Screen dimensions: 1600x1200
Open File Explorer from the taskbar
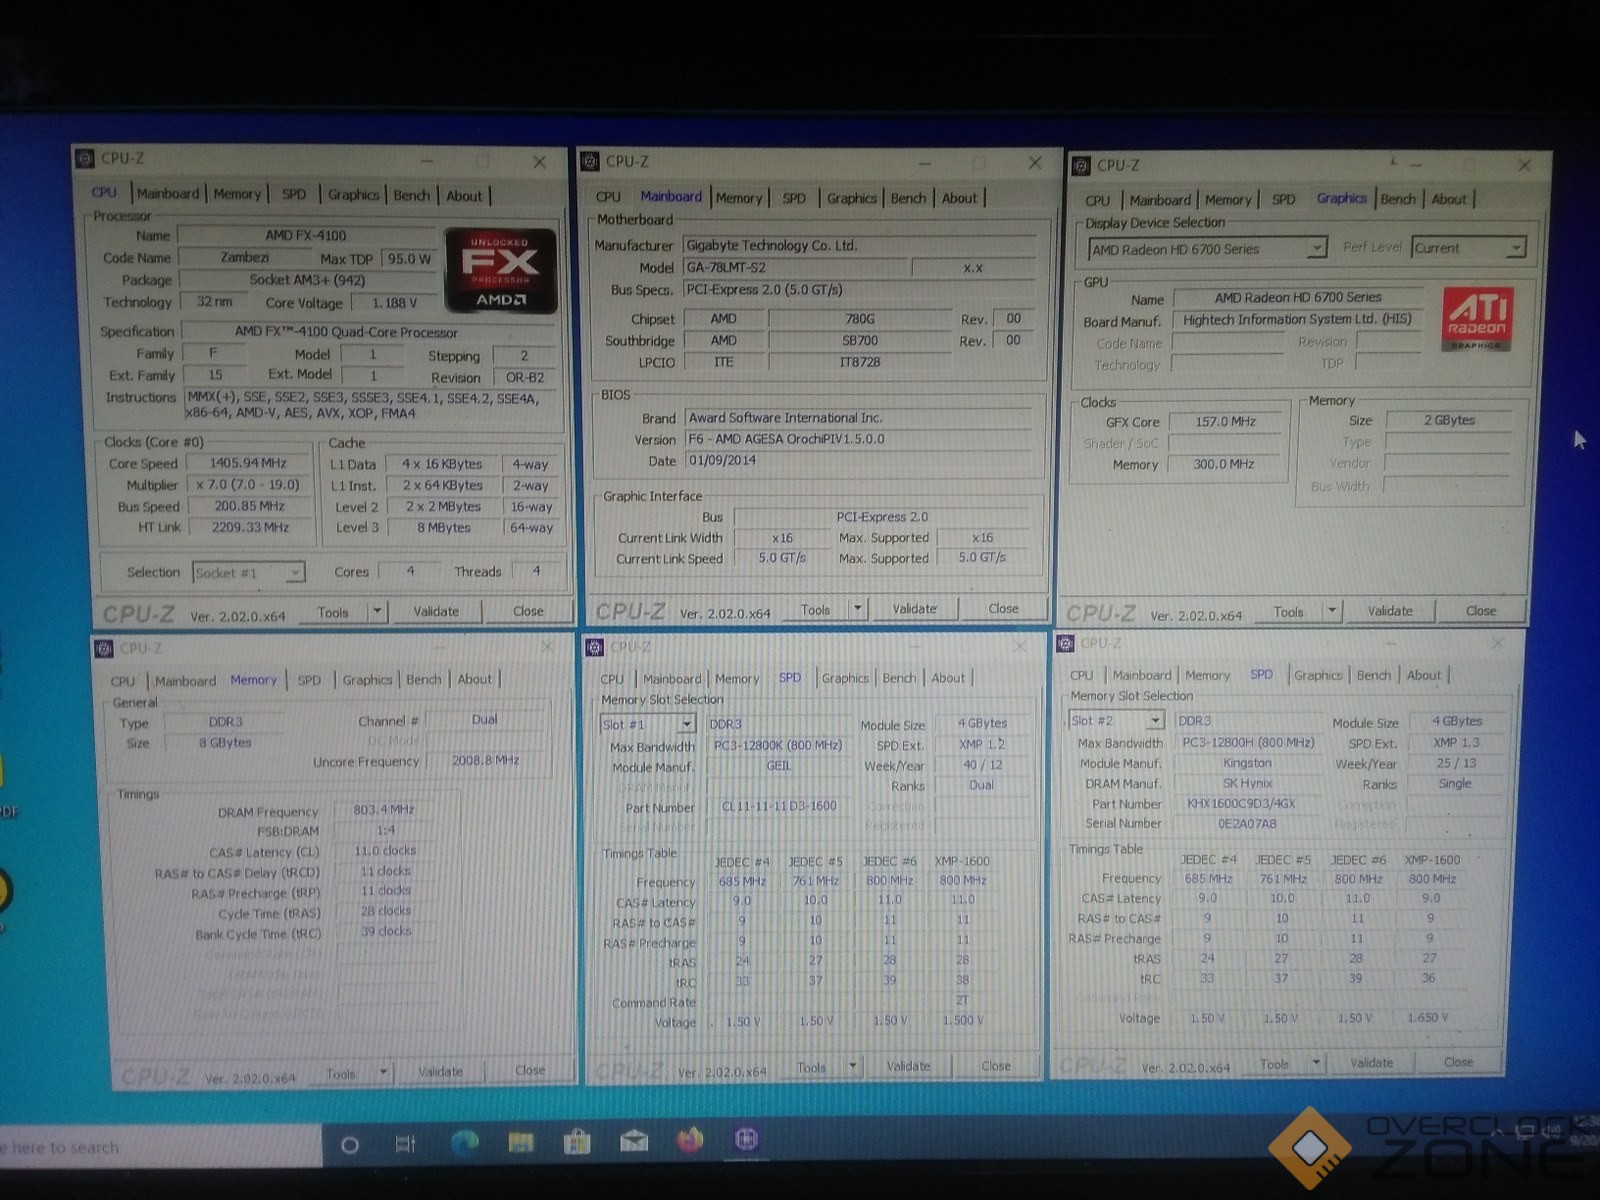pos(521,1142)
